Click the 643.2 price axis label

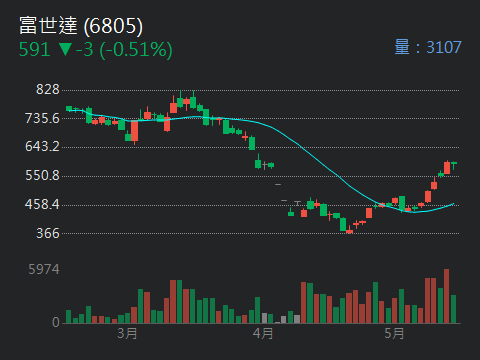click(42, 146)
